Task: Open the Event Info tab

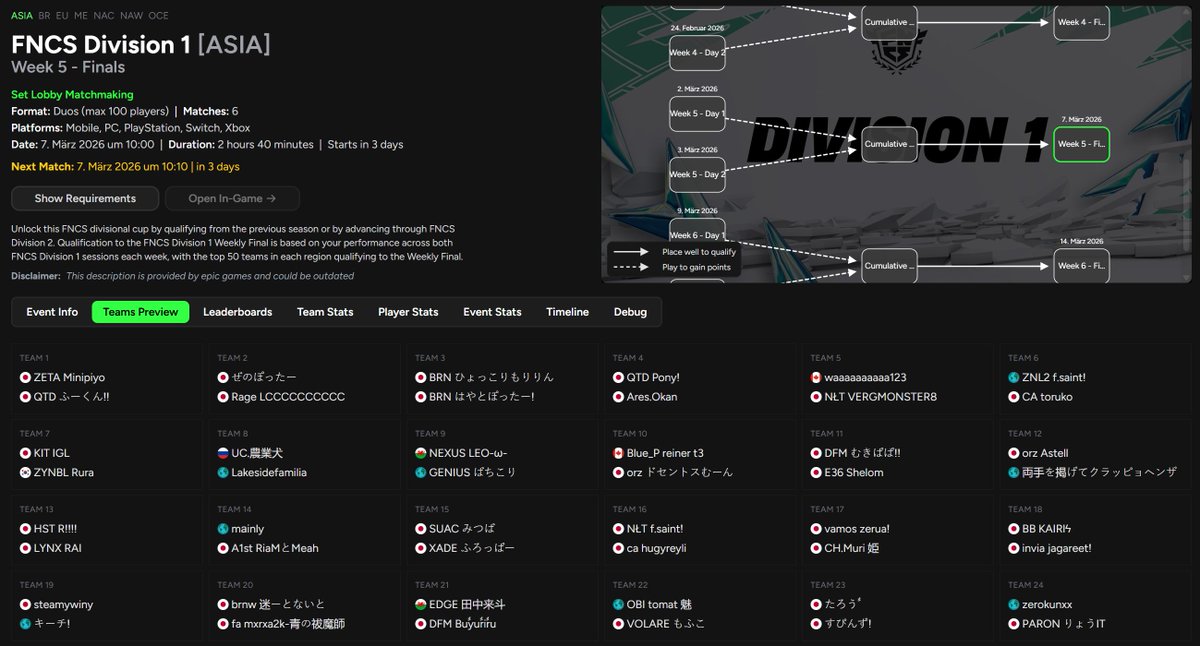Action: pos(52,312)
